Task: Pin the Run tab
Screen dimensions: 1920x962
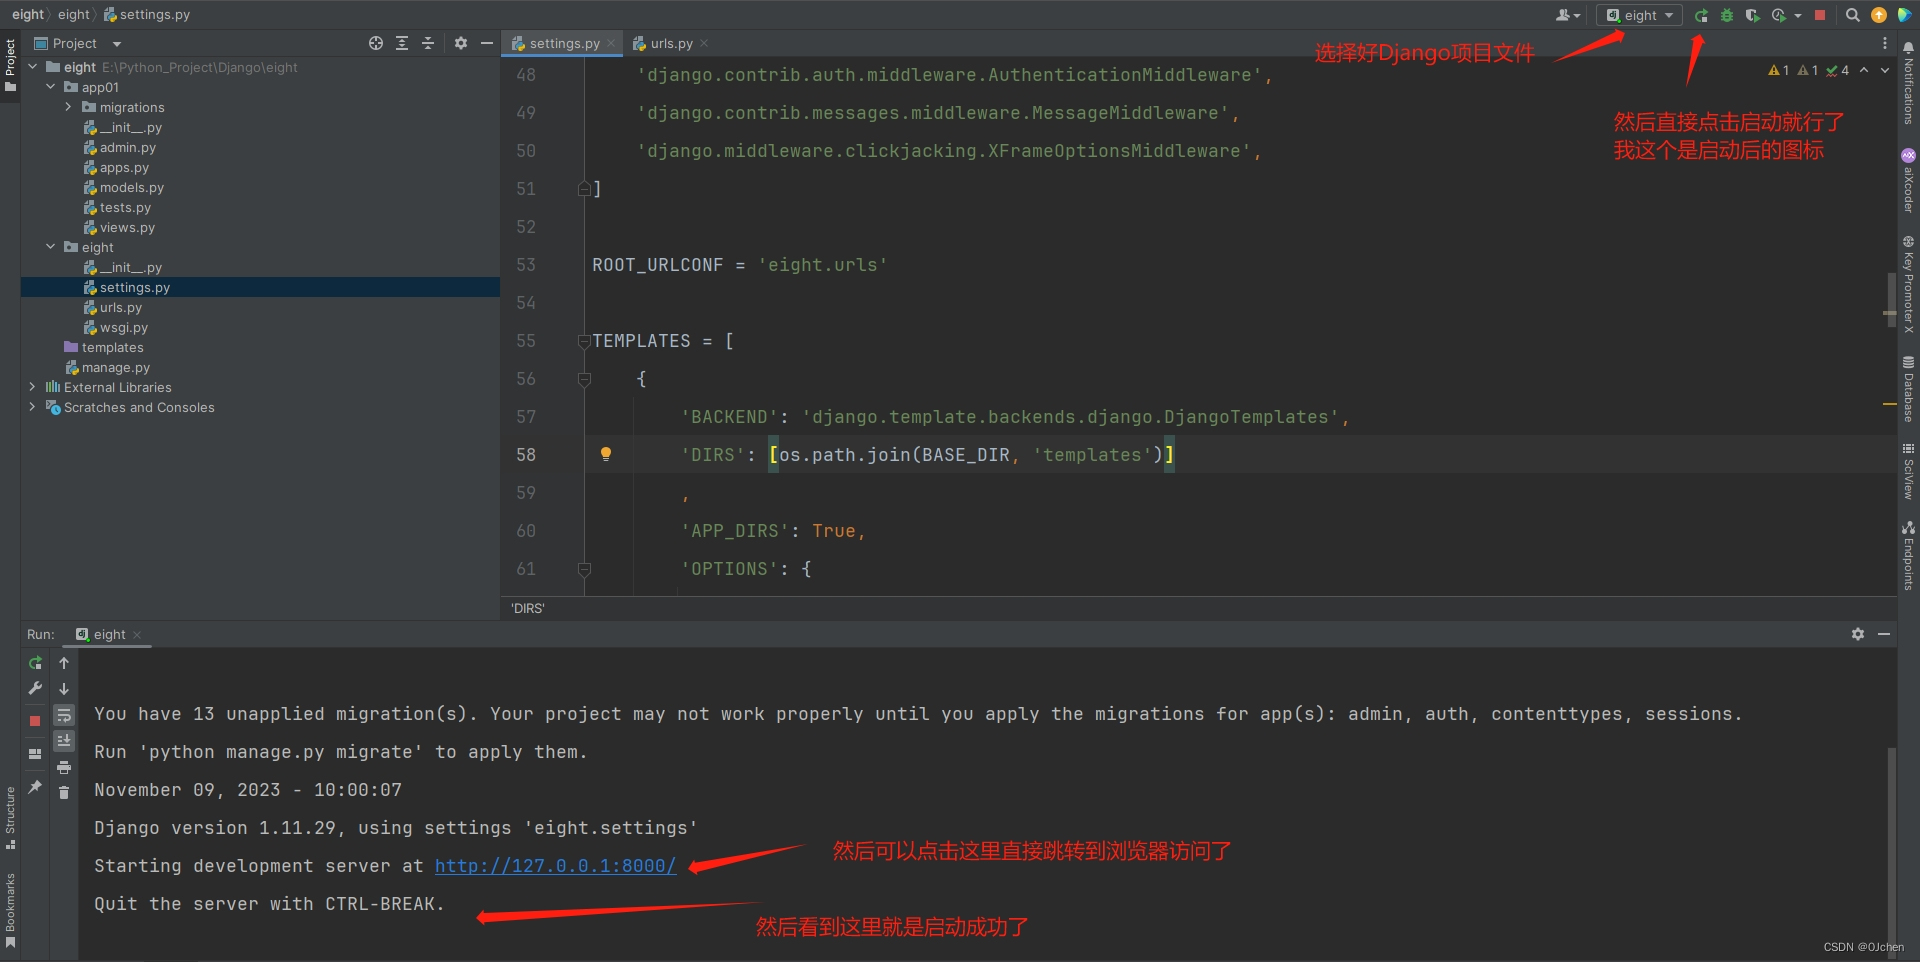Action: [35, 787]
